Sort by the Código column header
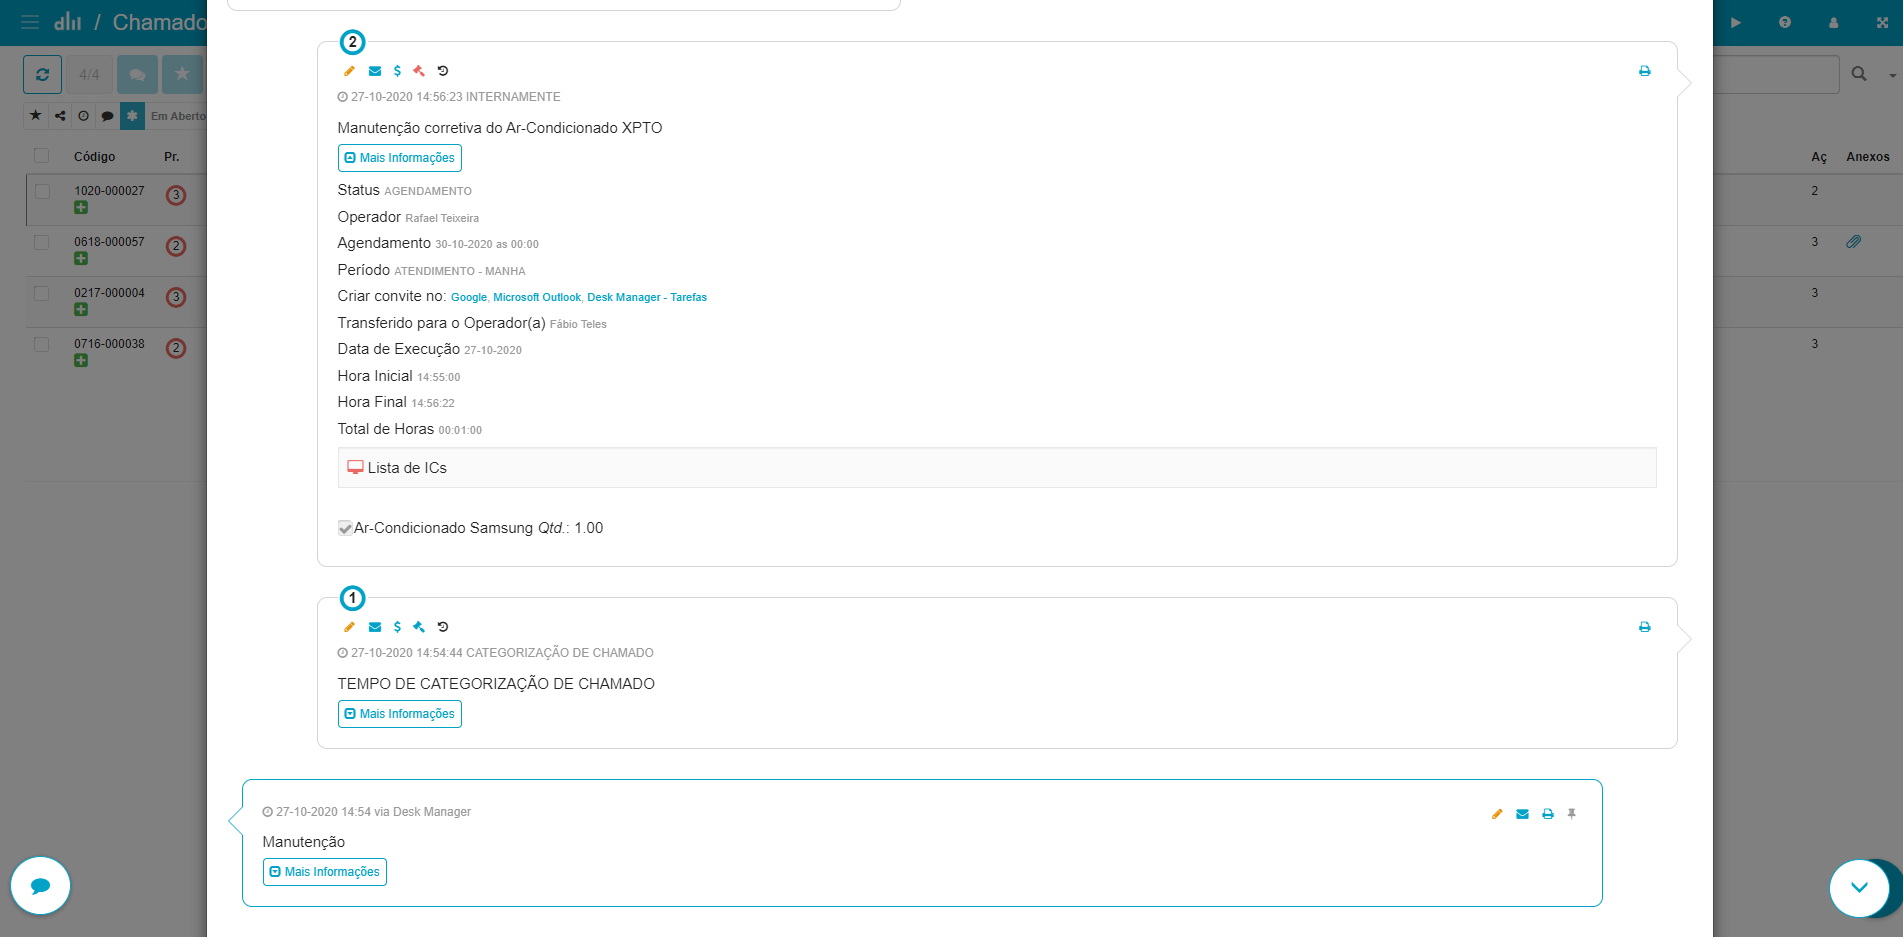This screenshot has height=937, width=1903. (94, 157)
